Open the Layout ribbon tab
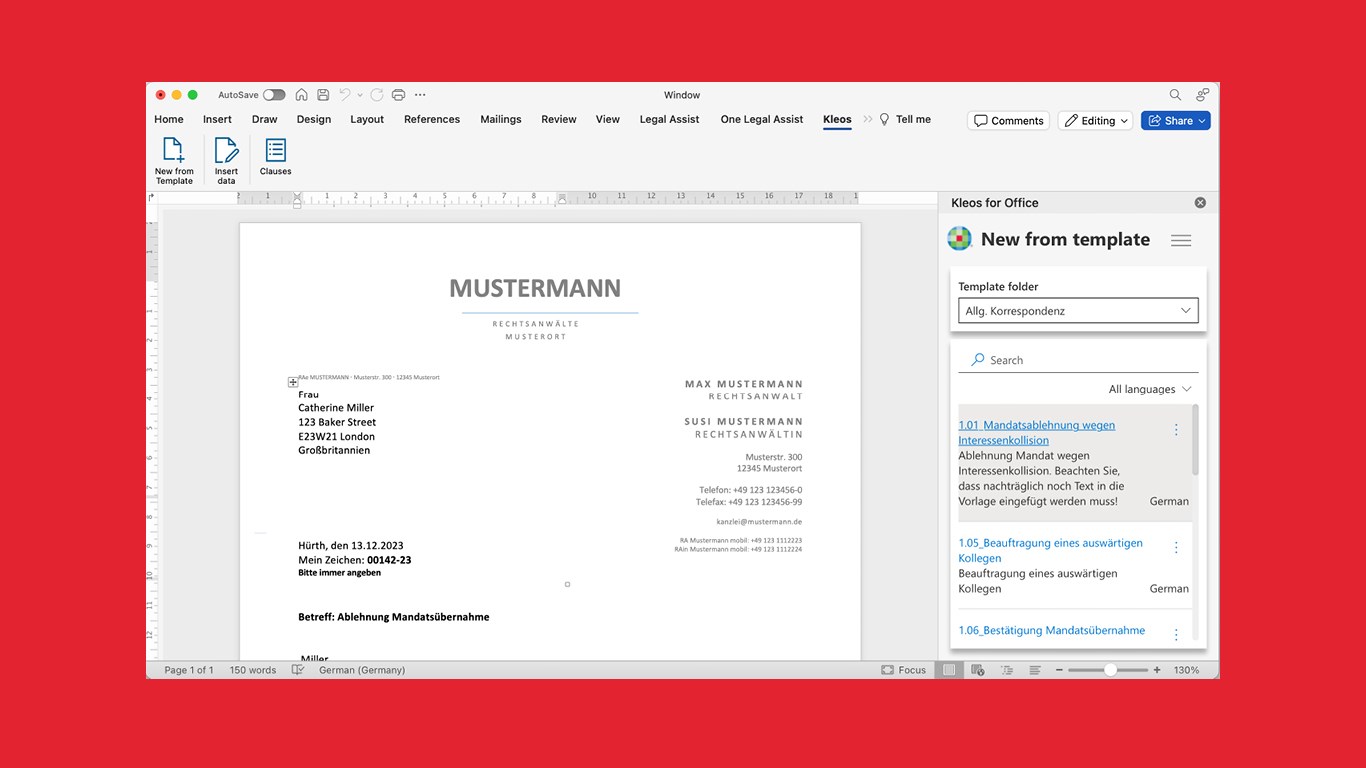The height and width of the screenshot is (768, 1366). [x=367, y=119]
